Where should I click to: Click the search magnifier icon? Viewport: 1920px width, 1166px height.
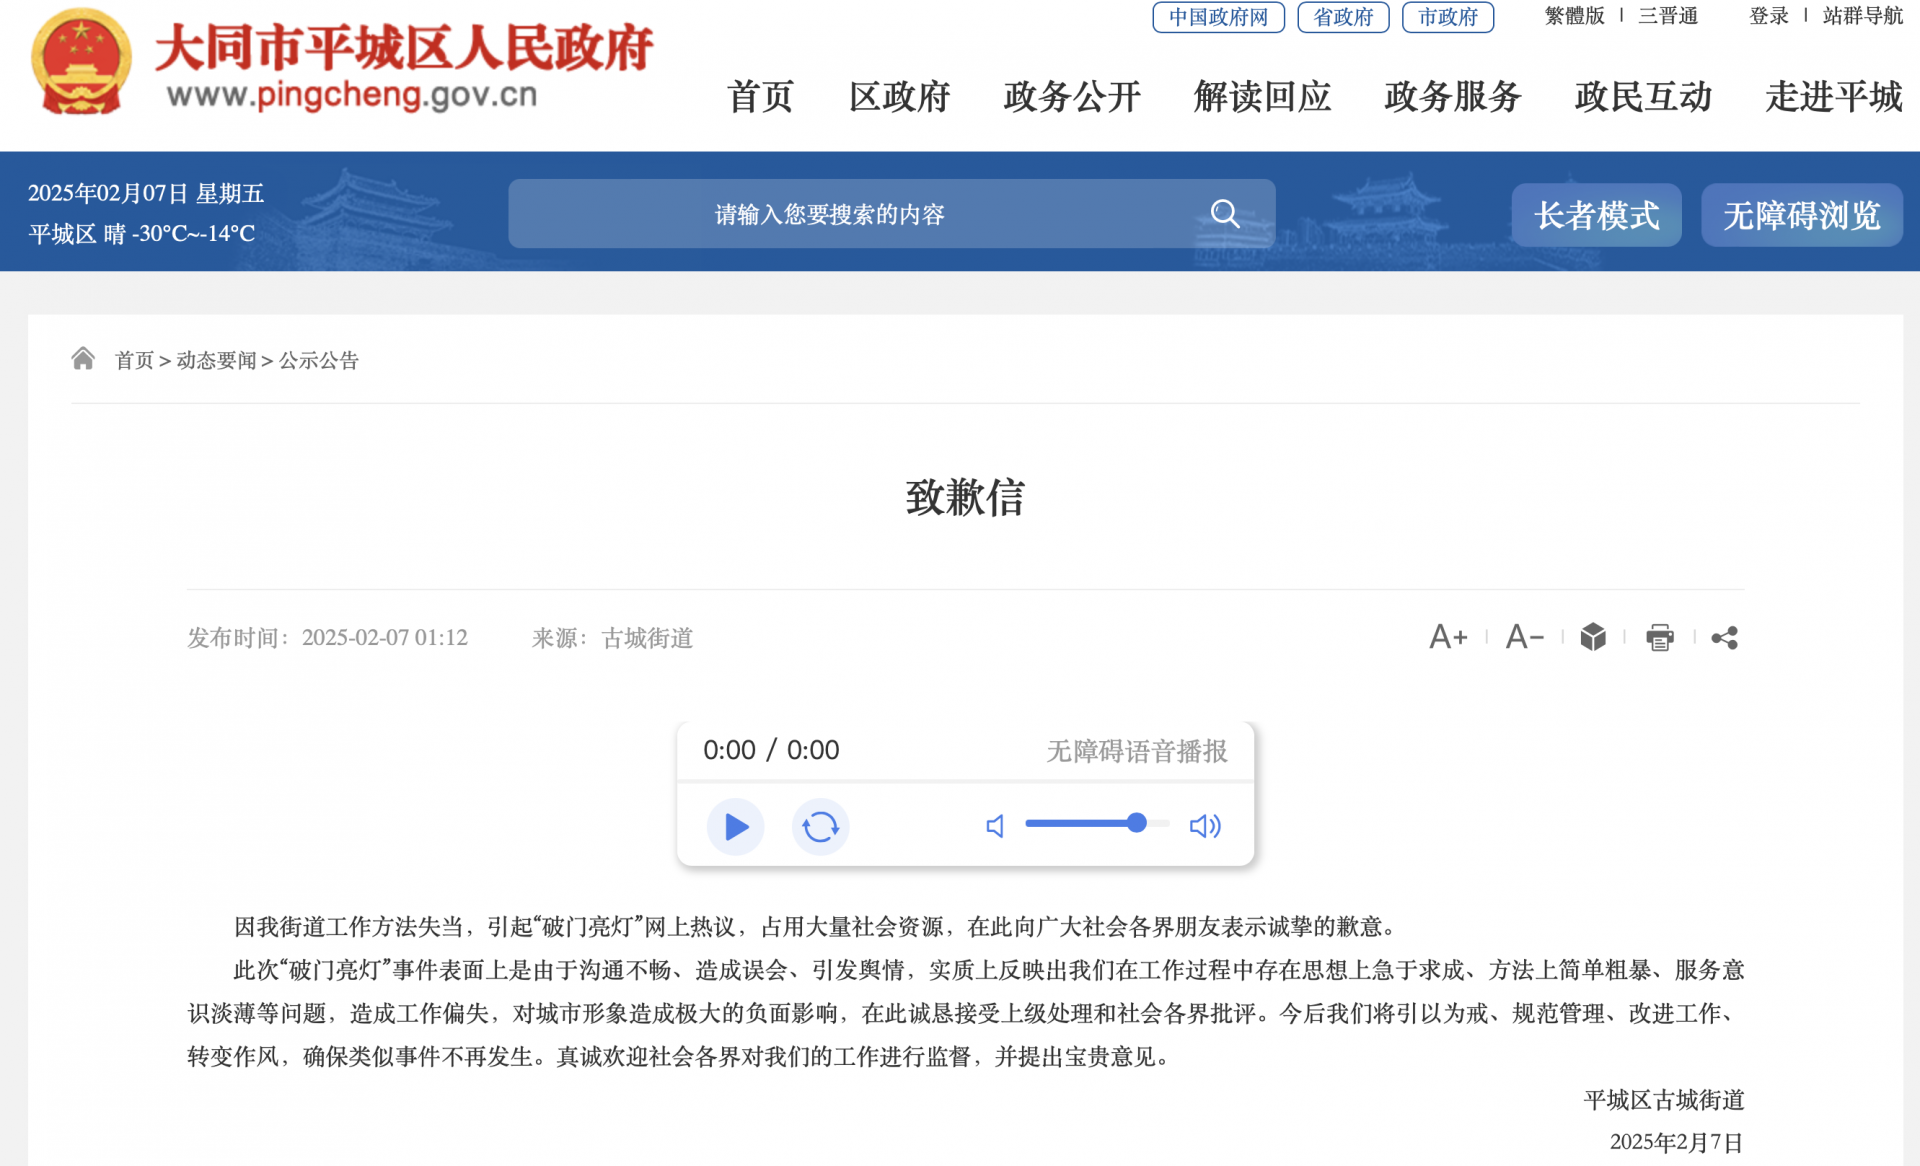click(1225, 214)
